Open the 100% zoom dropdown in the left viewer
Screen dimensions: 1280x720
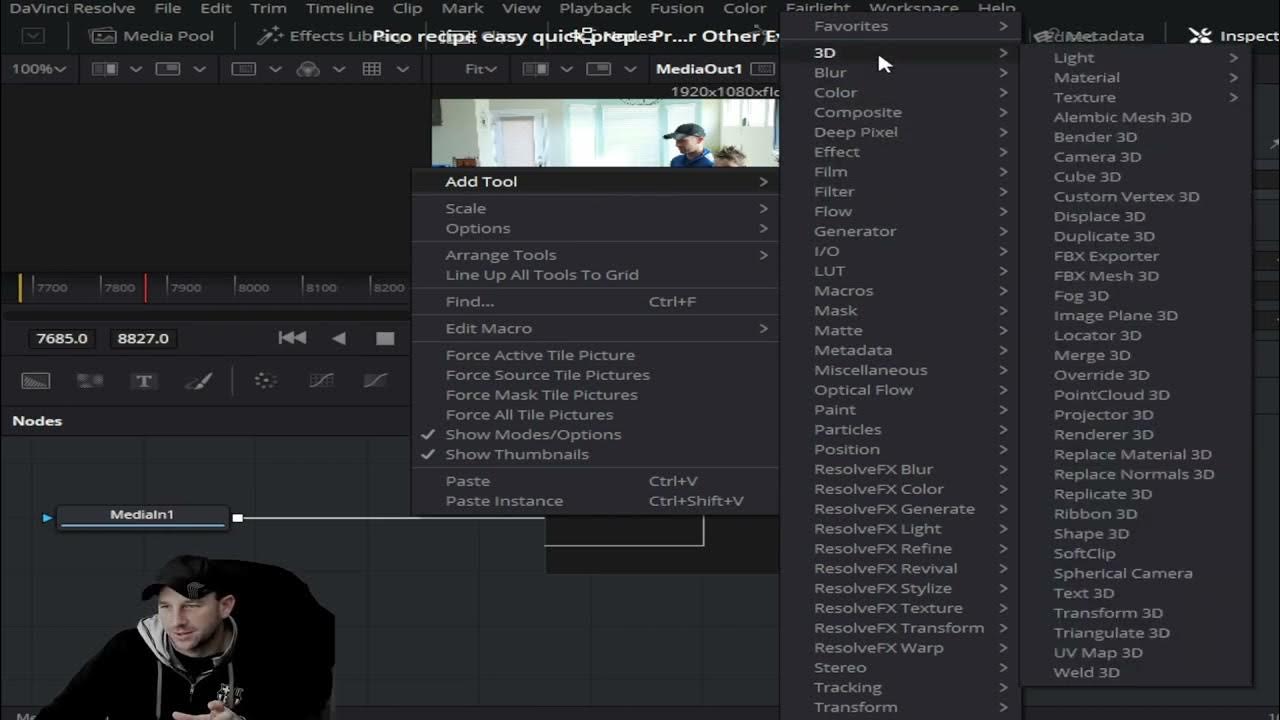point(39,69)
